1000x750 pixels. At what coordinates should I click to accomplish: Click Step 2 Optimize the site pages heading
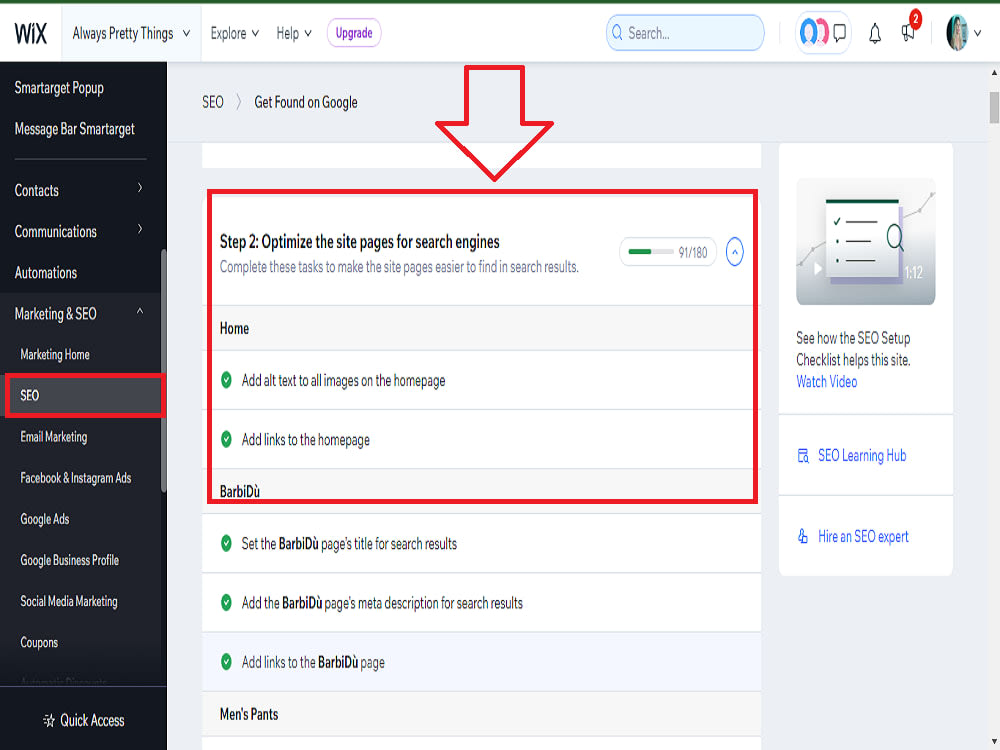pos(360,242)
